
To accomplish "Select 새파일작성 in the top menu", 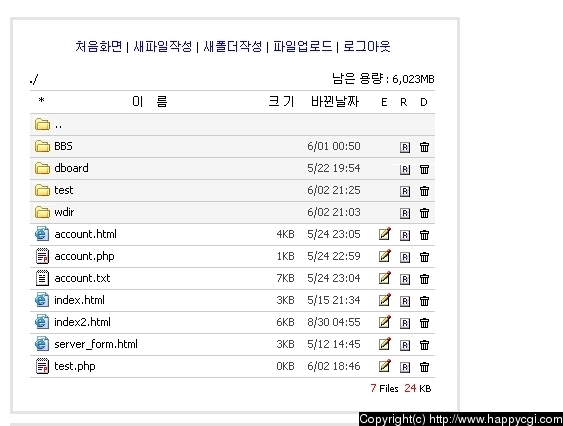I will coord(163,46).
